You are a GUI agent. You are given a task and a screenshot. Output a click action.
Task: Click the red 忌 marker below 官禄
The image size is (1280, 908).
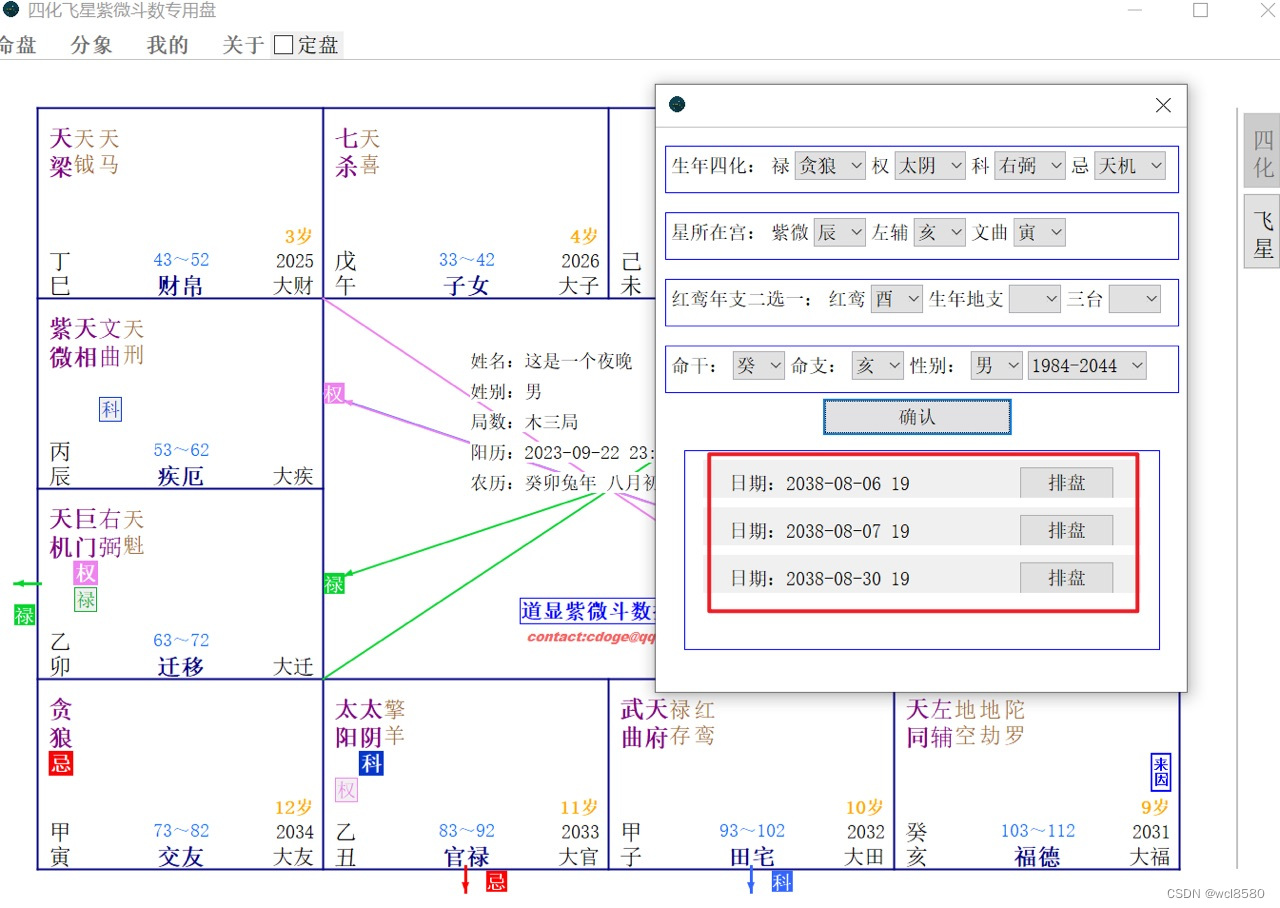(x=496, y=881)
